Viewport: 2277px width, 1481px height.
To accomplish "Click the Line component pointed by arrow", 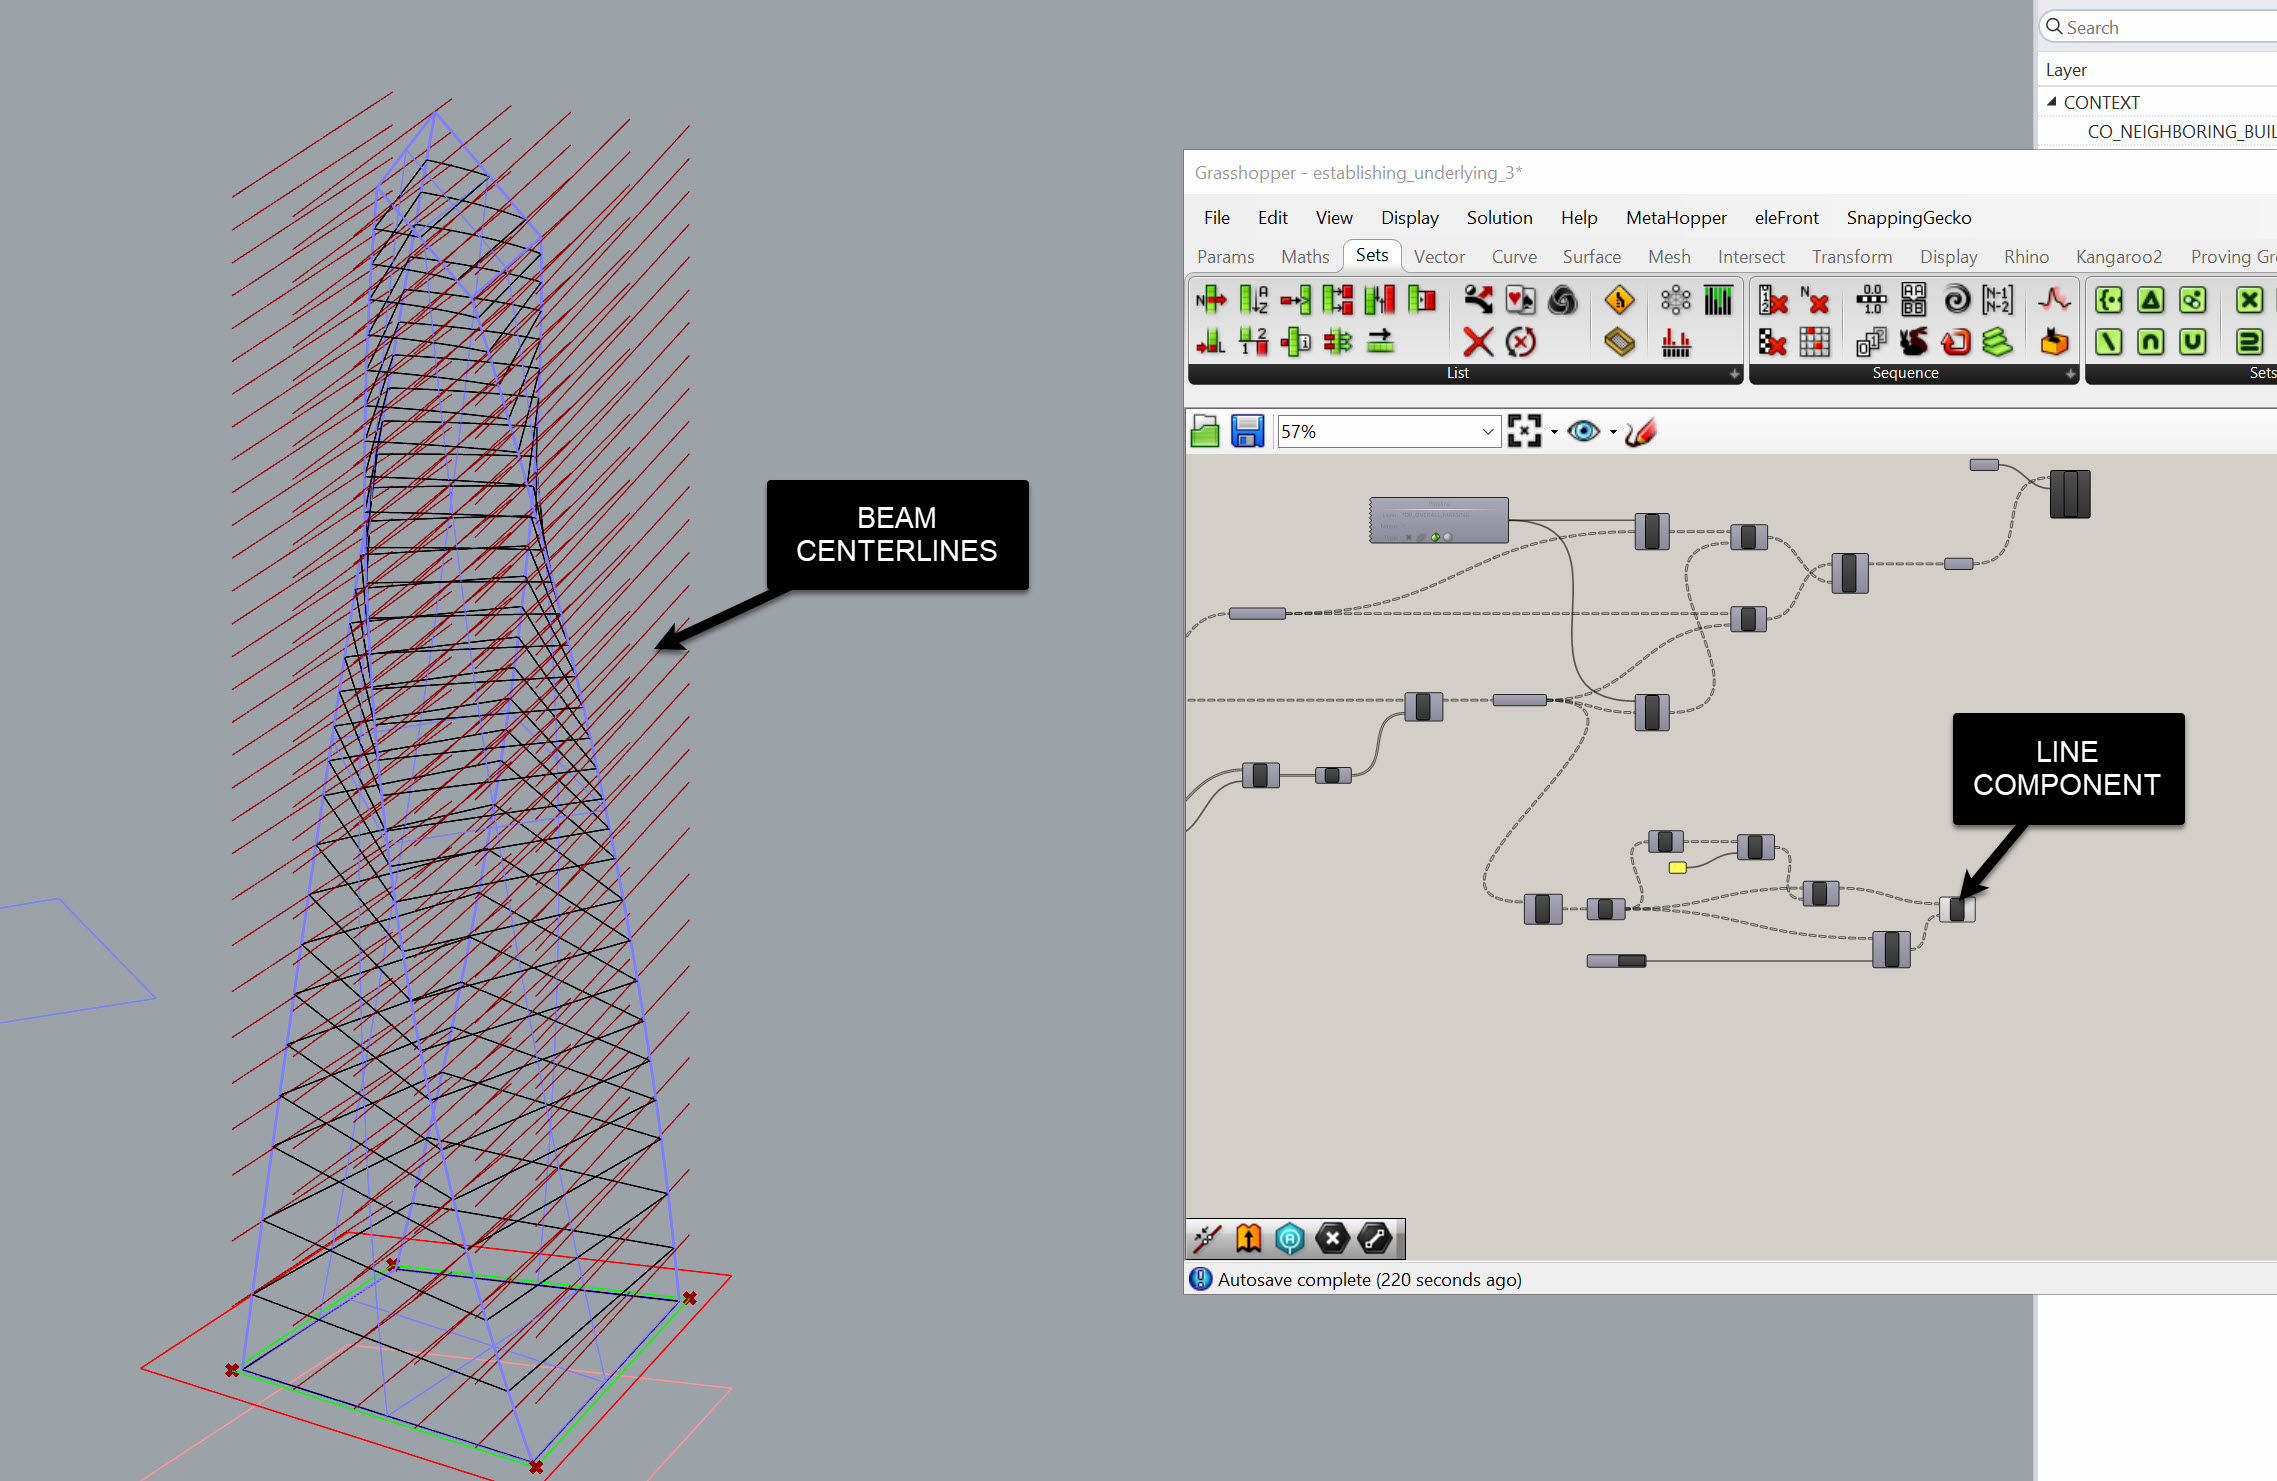I will [x=1957, y=909].
